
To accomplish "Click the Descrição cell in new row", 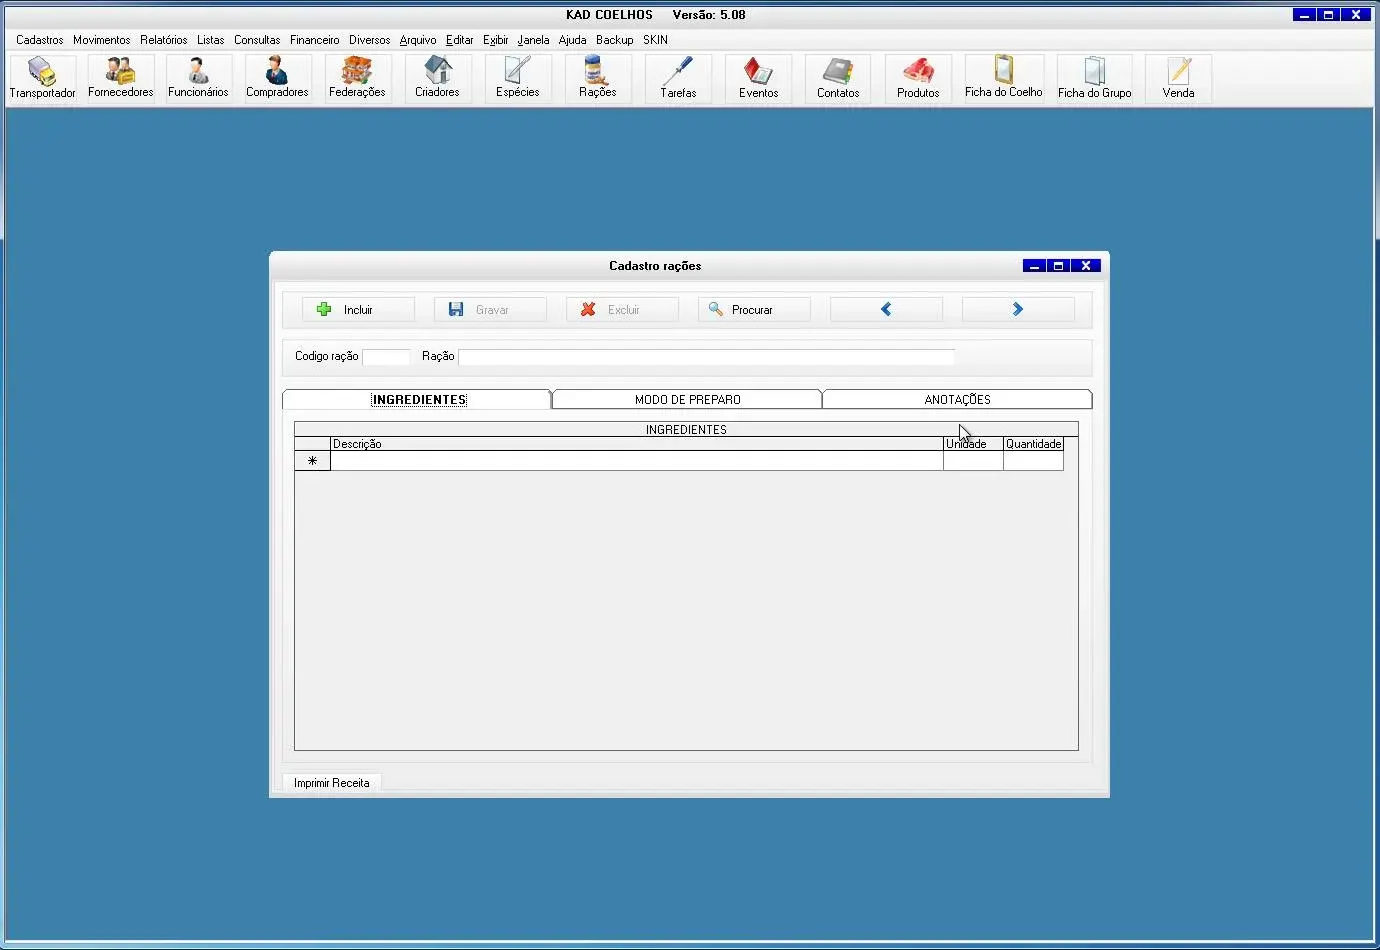I will 636,461.
